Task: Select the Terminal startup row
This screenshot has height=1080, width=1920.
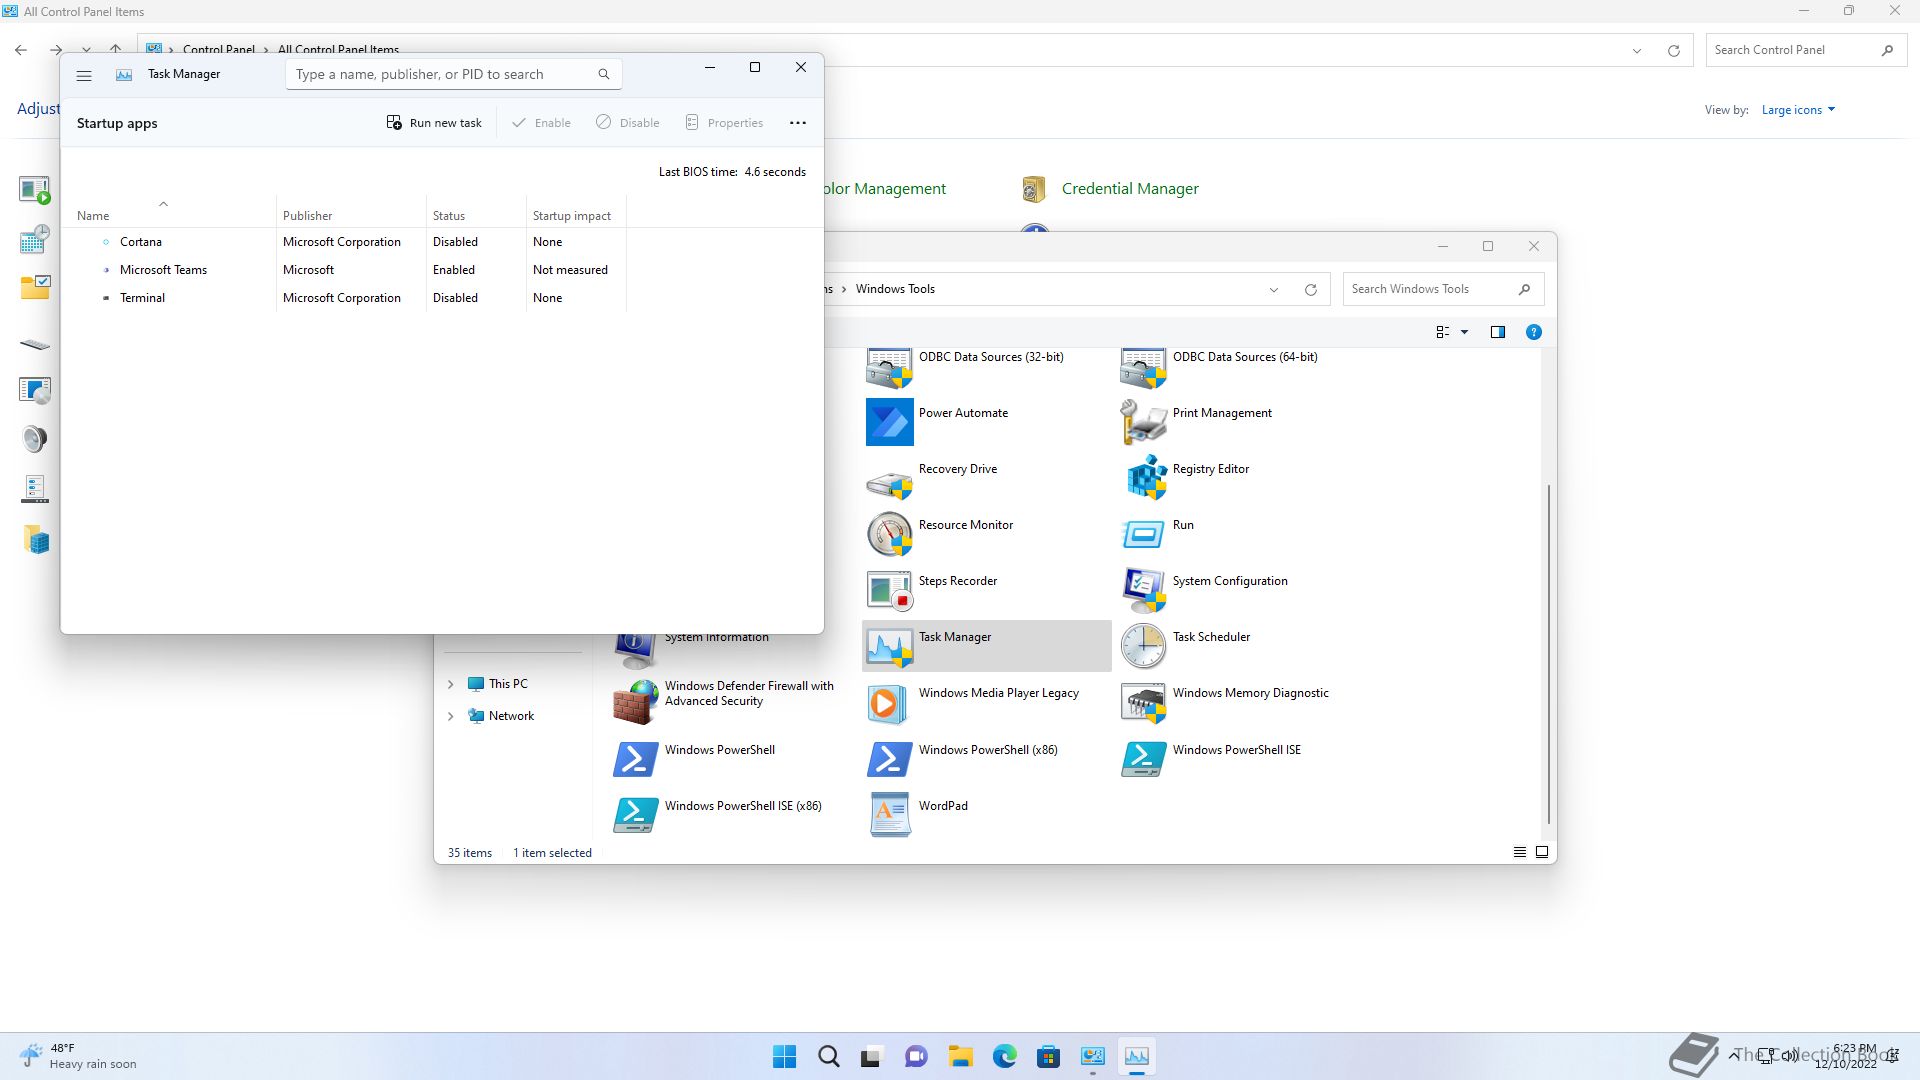Action: point(343,298)
